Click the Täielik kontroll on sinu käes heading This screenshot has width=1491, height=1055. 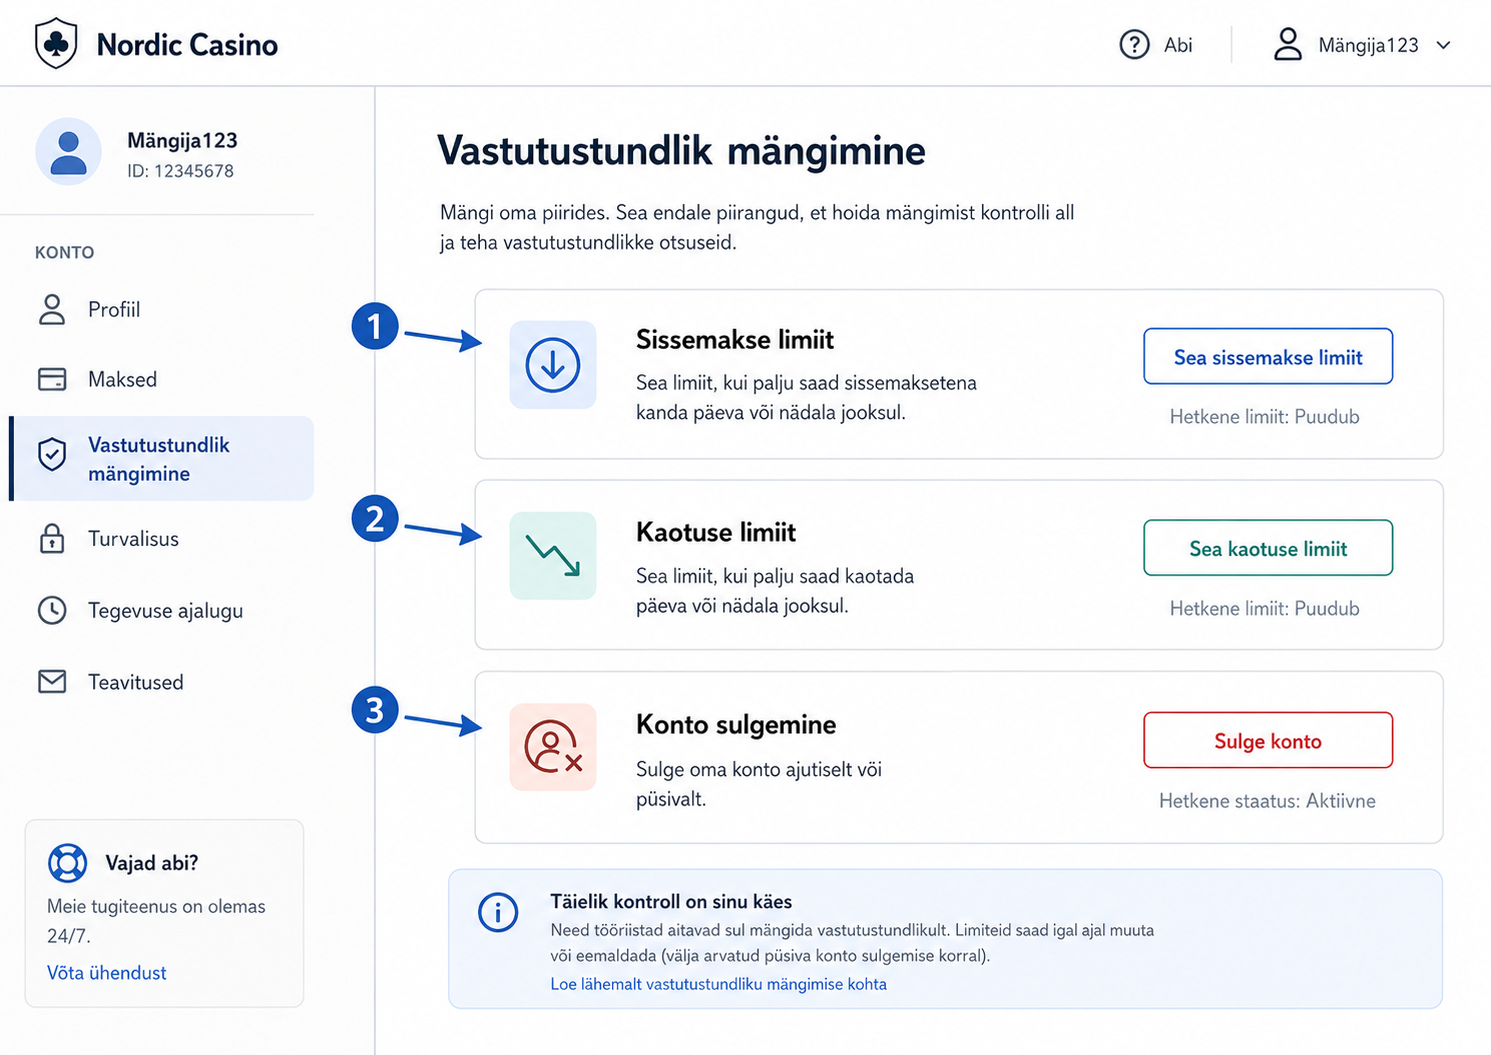(x=671, y=901)
